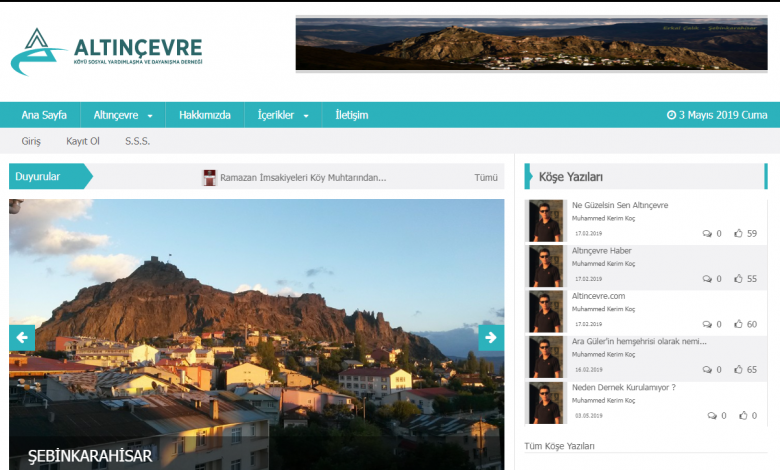Screen dimensions: 780x470
Task: Click Tümü to view all announcements
Action: [485, 177]
